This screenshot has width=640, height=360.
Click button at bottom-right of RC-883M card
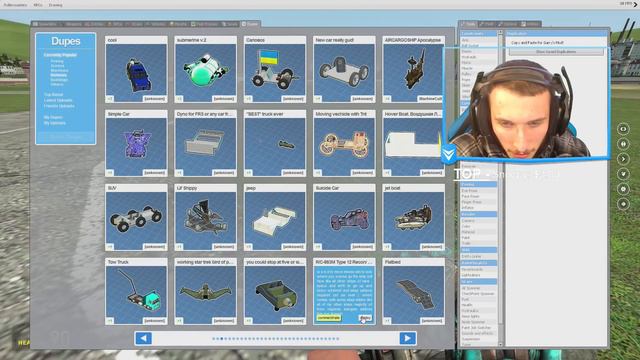[x=365, y=318]
